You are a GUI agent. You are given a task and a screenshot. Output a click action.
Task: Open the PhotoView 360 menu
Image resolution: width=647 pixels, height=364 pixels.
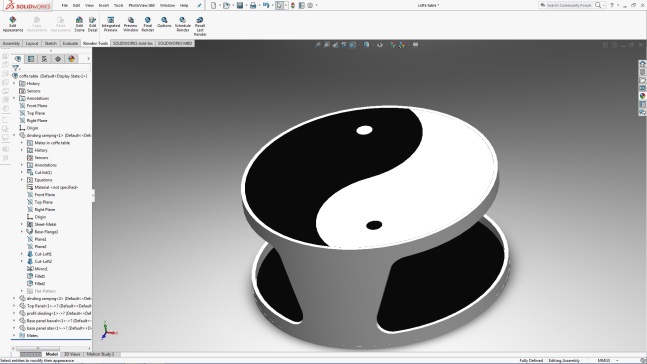point(142,5)
